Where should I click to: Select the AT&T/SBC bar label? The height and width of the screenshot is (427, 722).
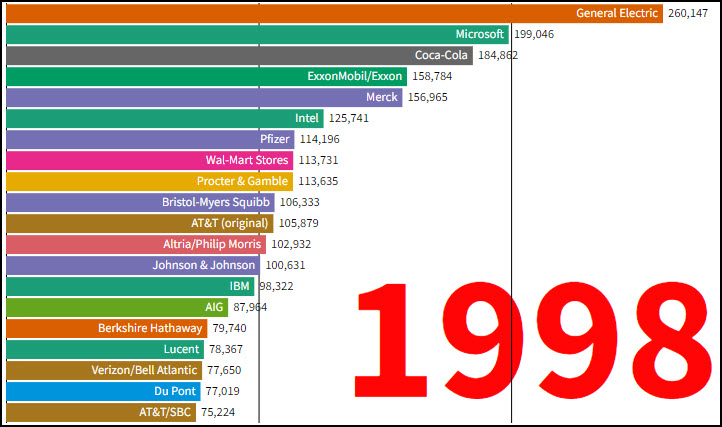tap(165, 412)
